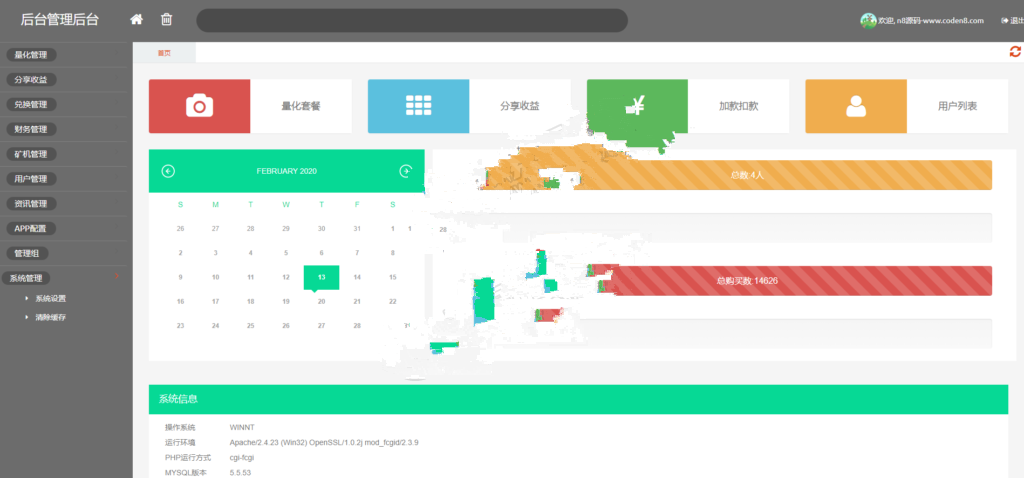The width and height of the screenshot is (1024, 478).
Task: Click the green yen currency icon tile
Action: (636, 106)
